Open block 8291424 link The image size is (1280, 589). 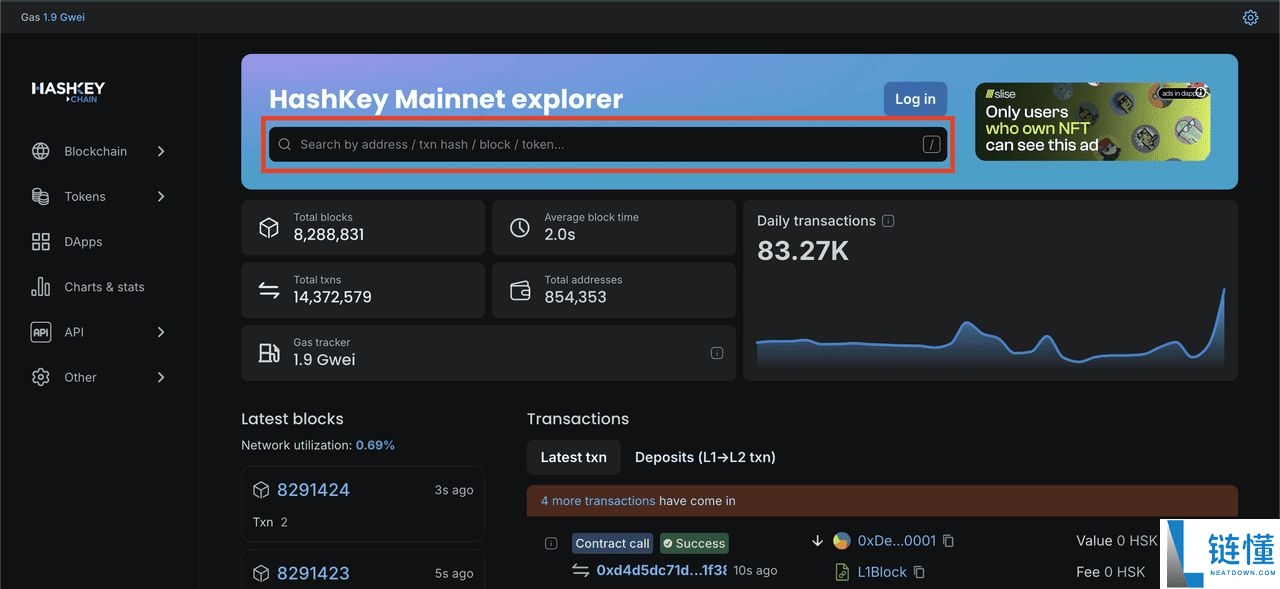[x=313, y=490]
